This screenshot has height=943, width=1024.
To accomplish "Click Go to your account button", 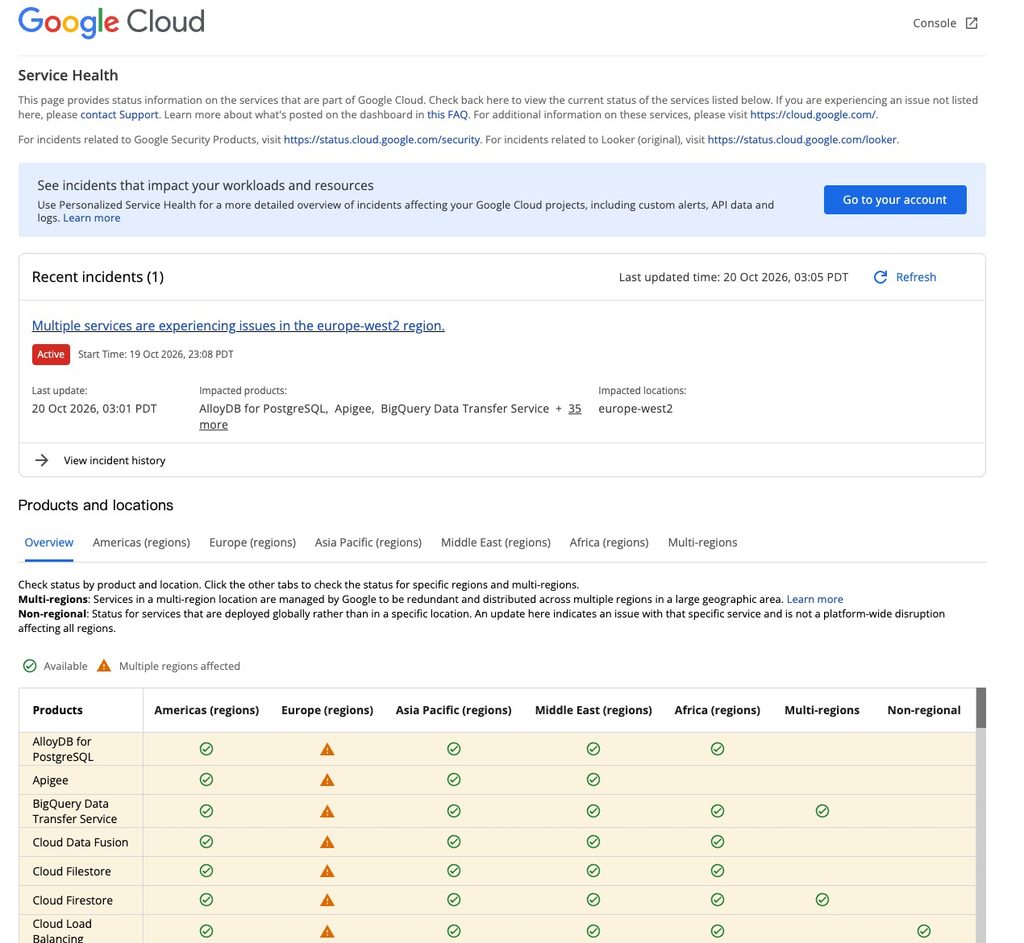I will point(895,200).
